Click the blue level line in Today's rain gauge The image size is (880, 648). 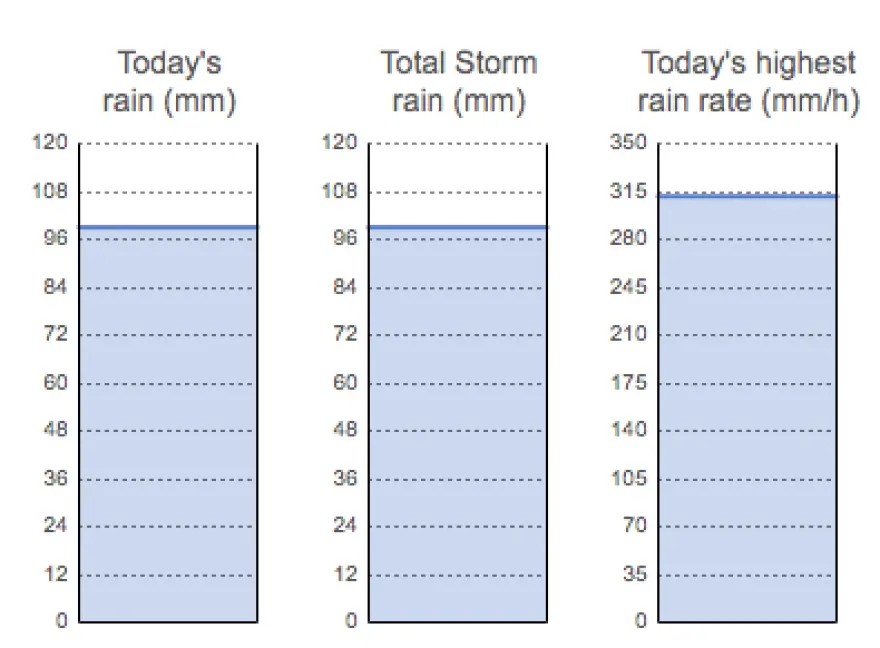[169, 227]
